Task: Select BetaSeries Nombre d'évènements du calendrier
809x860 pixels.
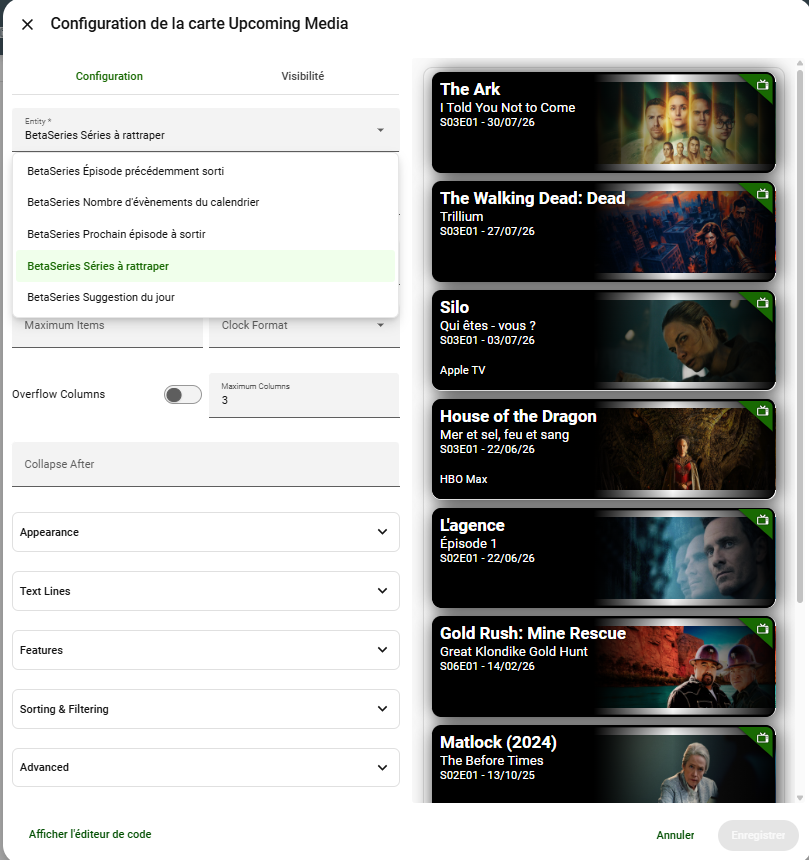Action: [206, 202]
